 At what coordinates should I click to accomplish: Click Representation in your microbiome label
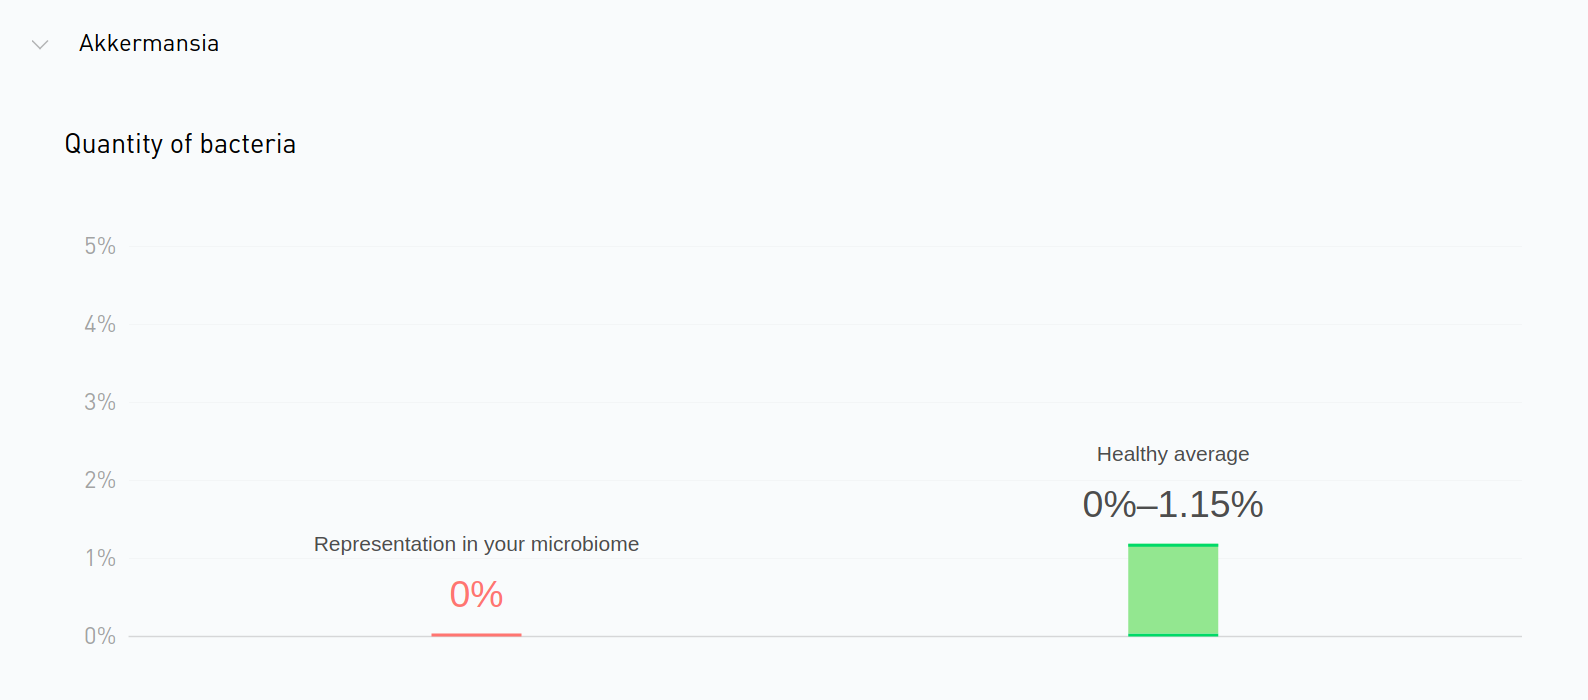tap(476, 544)
